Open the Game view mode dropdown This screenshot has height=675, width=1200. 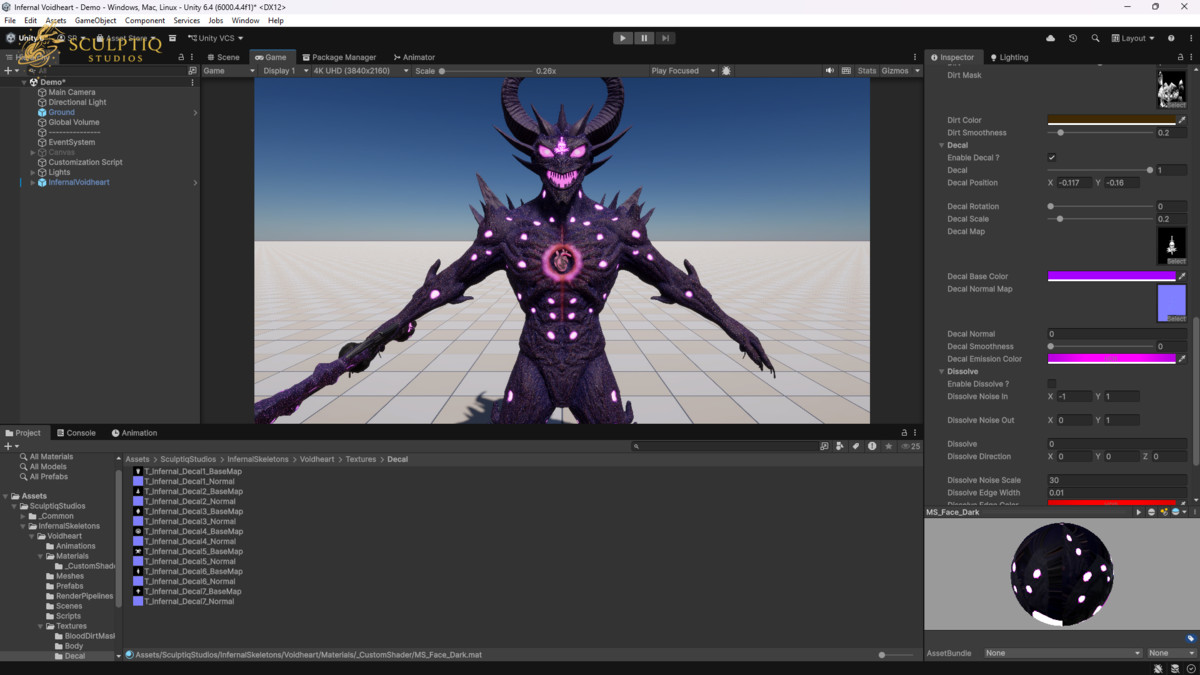click(x=229, y=71)
